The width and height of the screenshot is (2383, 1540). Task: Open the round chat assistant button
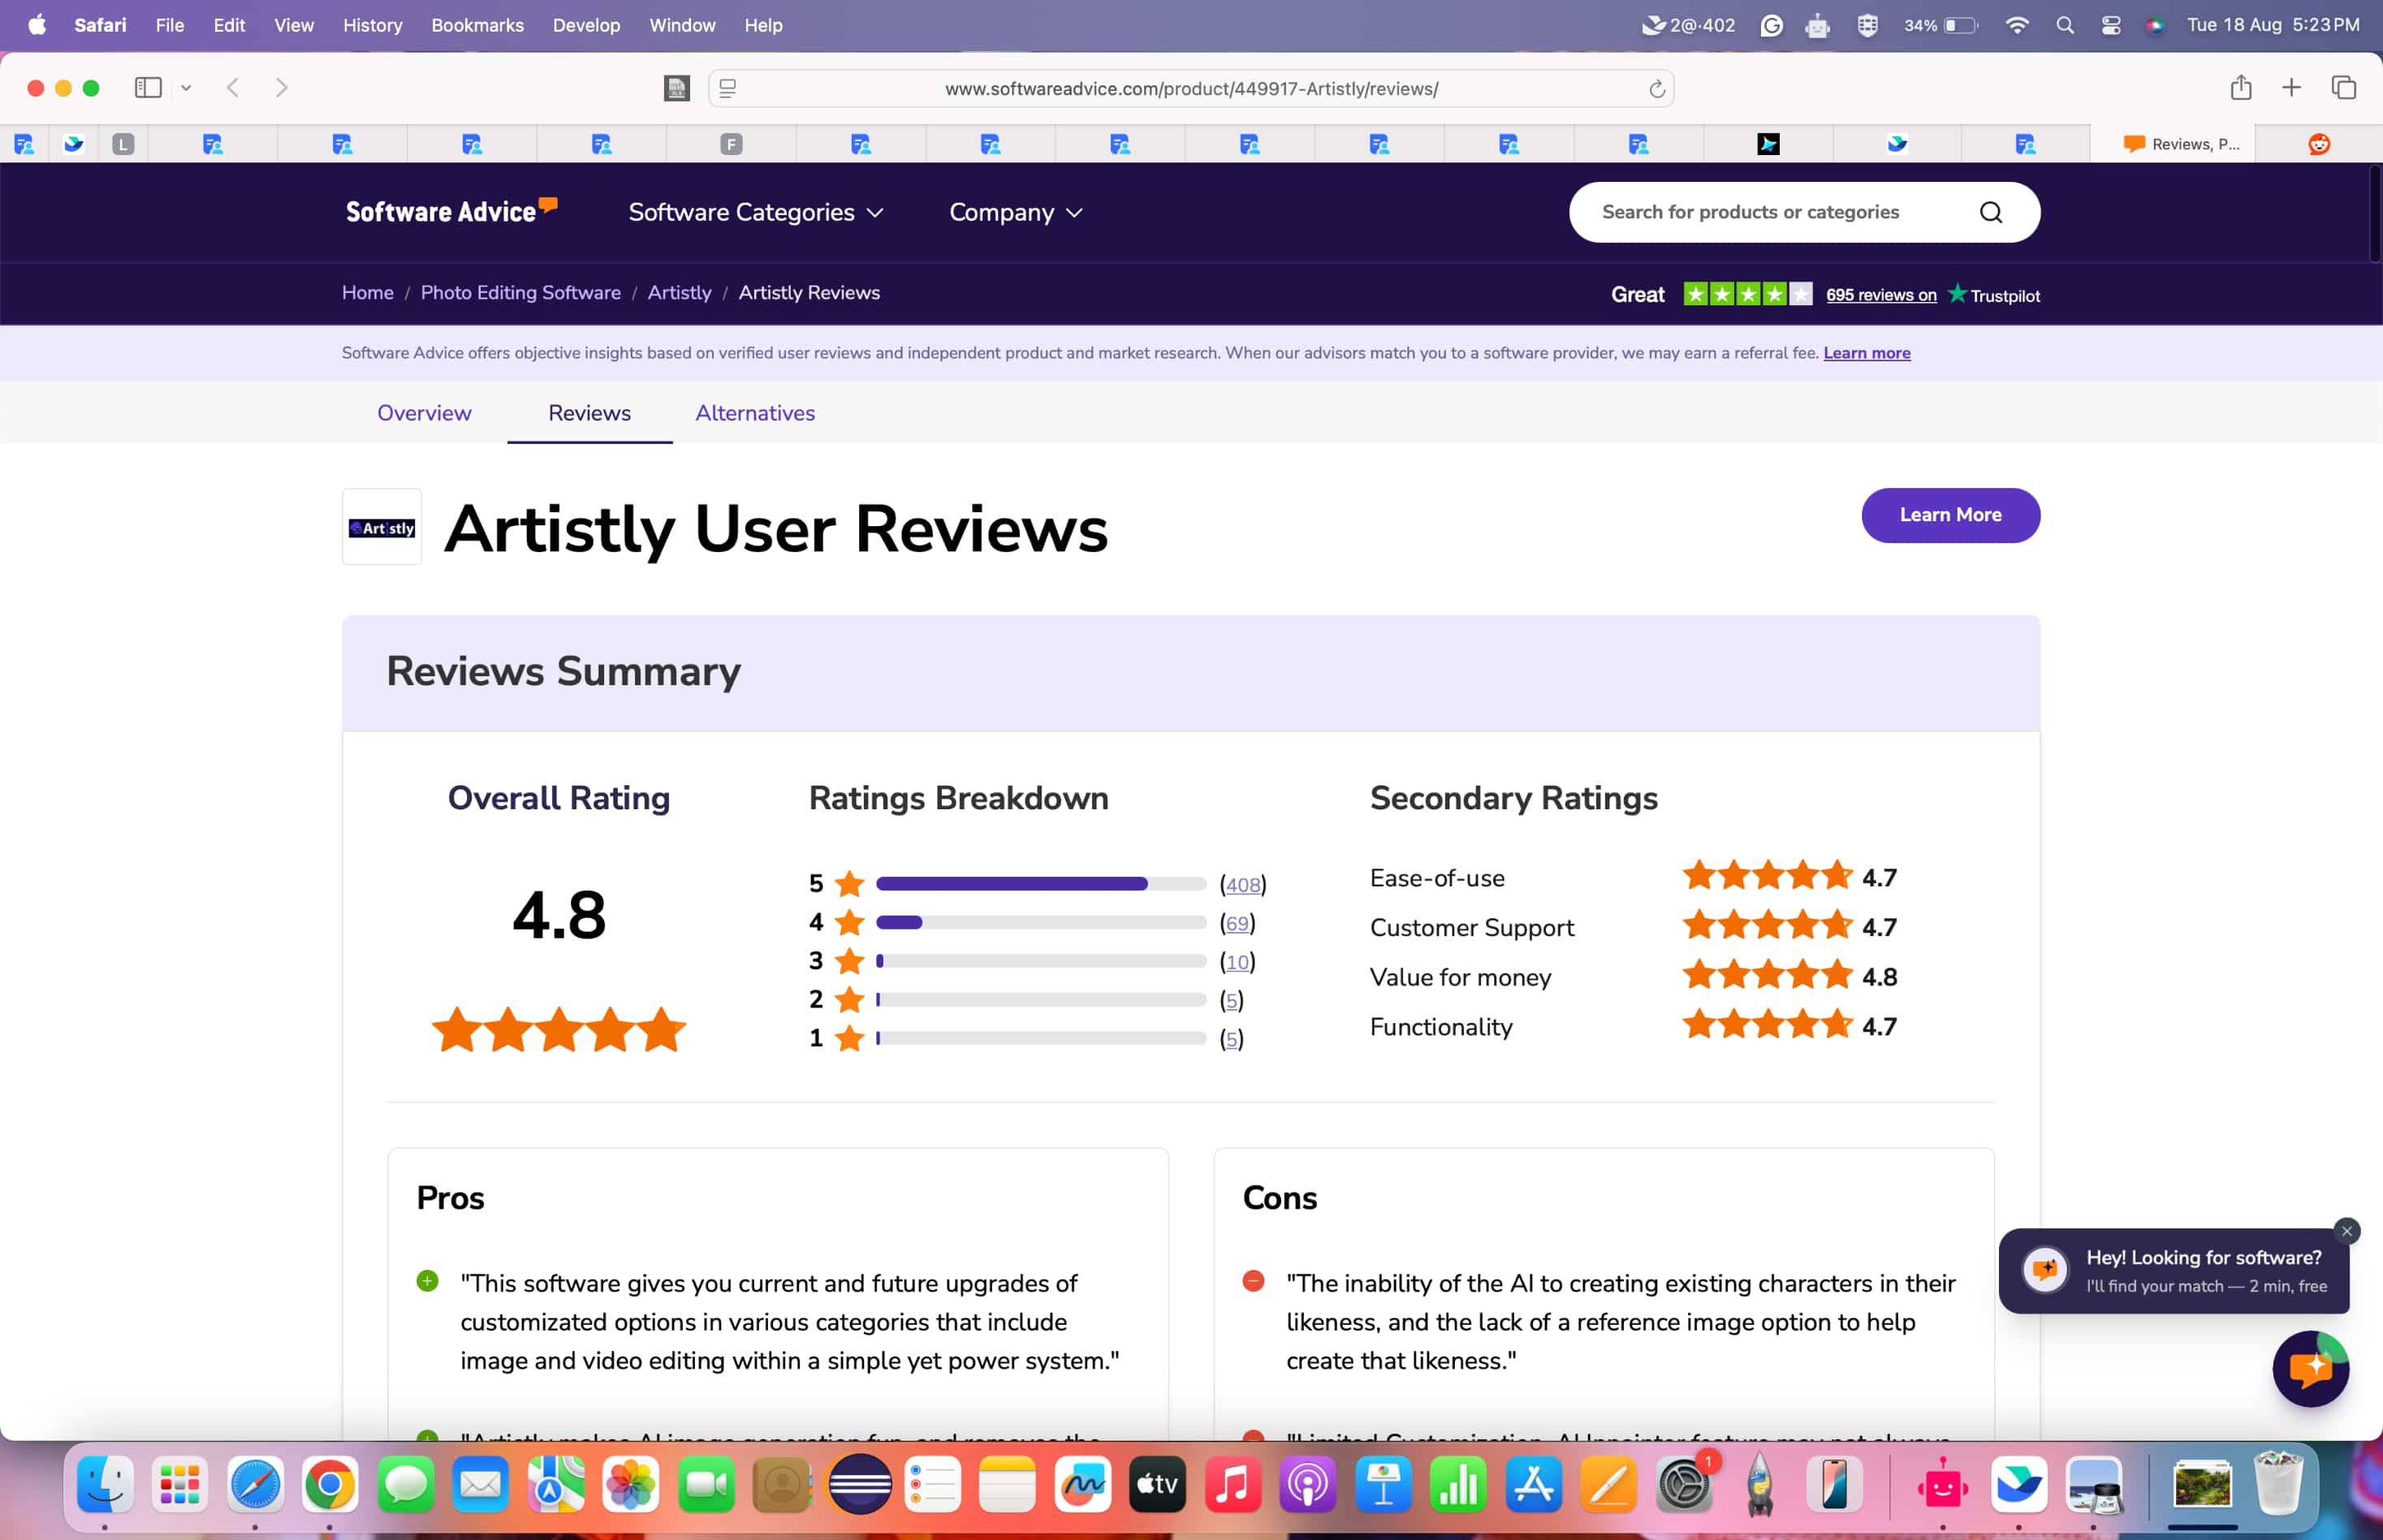click(2310, 1369)
